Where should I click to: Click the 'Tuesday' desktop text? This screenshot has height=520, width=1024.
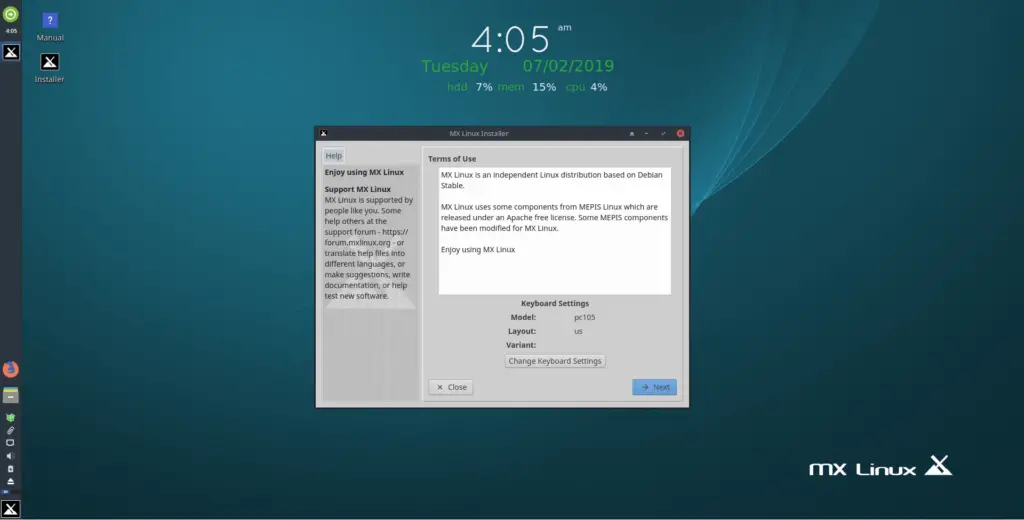coord(455,67)
